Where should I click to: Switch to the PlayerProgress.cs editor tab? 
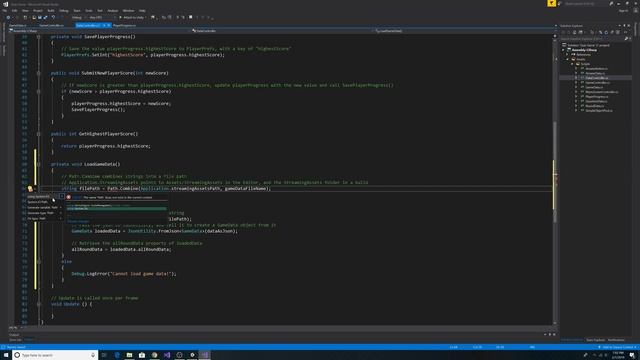[124, 25]
